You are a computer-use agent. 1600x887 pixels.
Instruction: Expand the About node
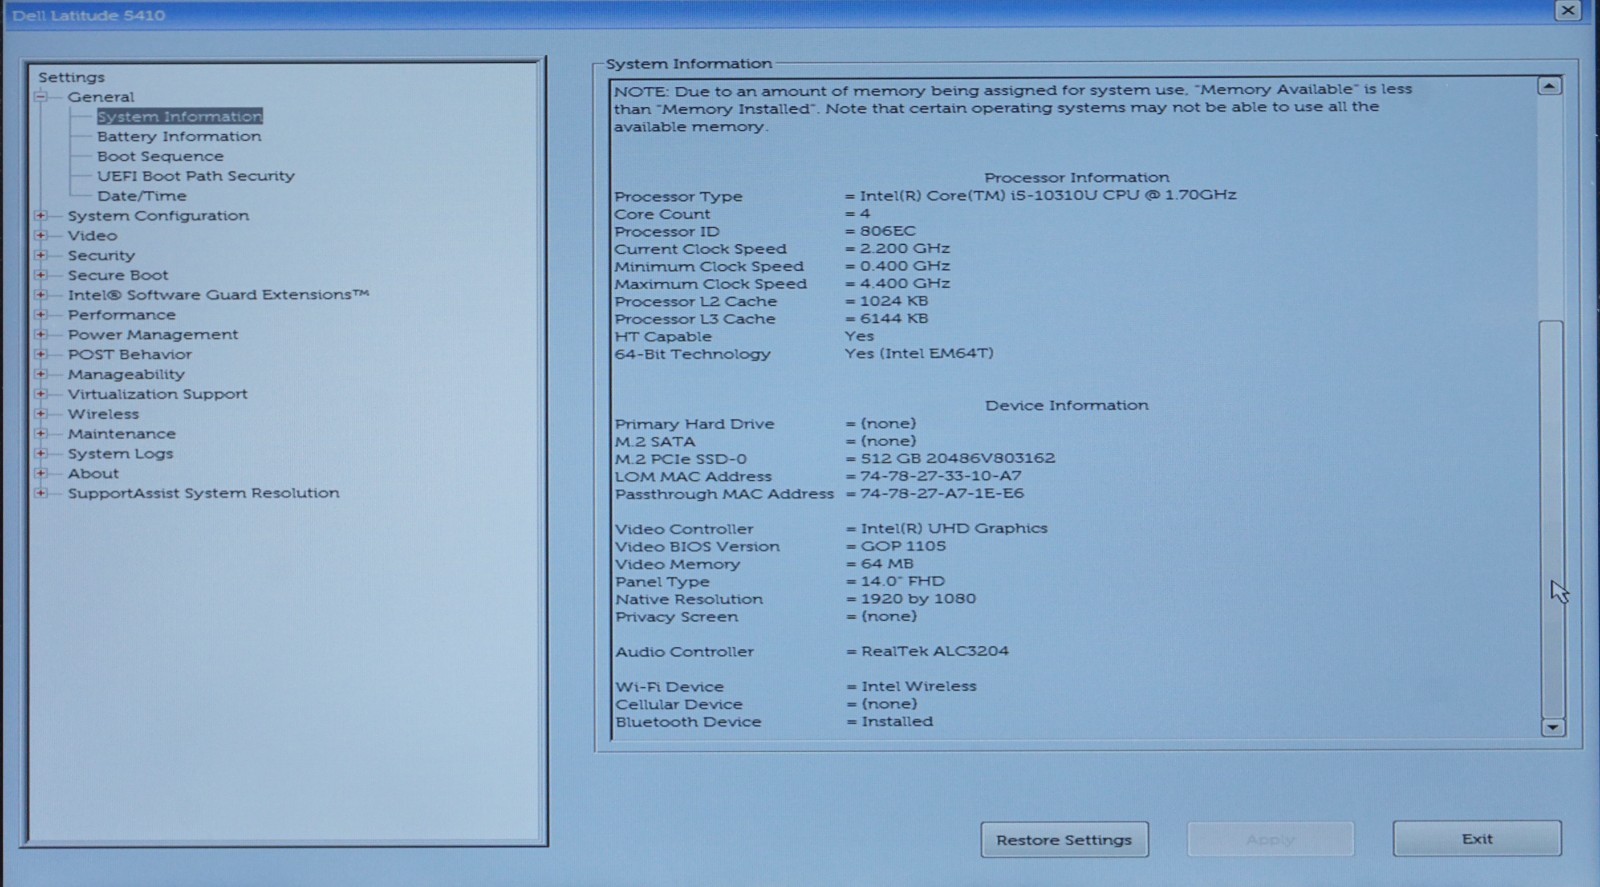pos(41,474)
